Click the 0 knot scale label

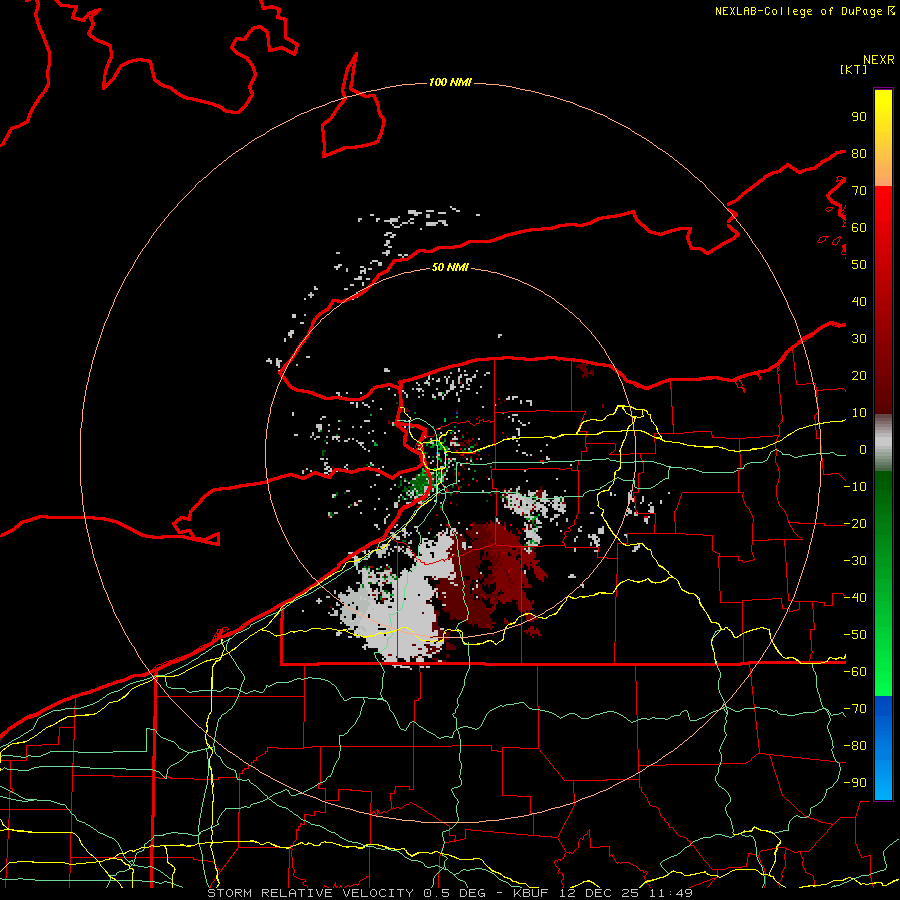click(863, 449)
